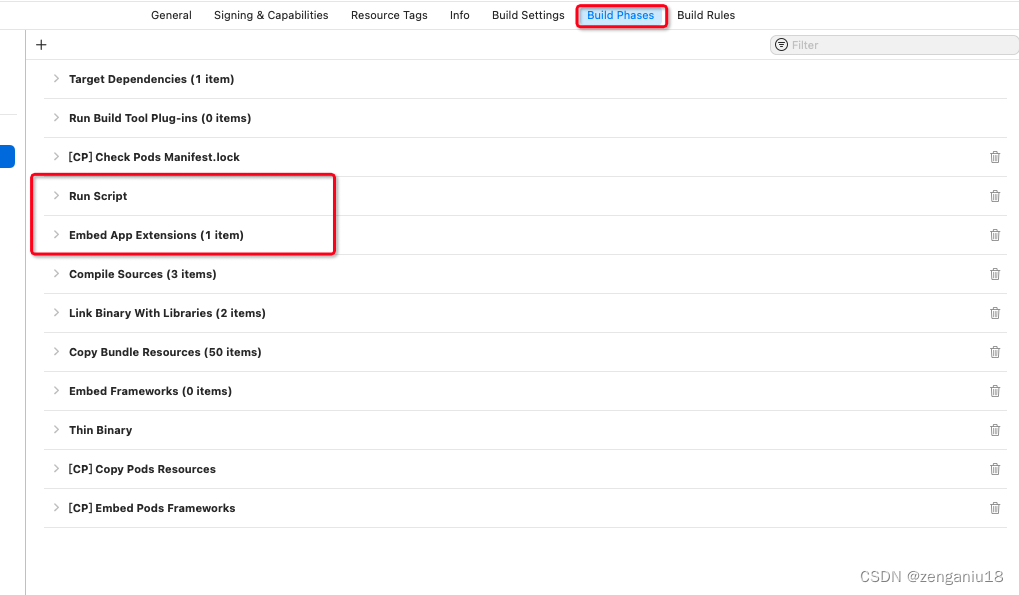1019x595 pixels.
Task: Select Link Binary With Libraries (2 items) label
Action: pos(167,313)
